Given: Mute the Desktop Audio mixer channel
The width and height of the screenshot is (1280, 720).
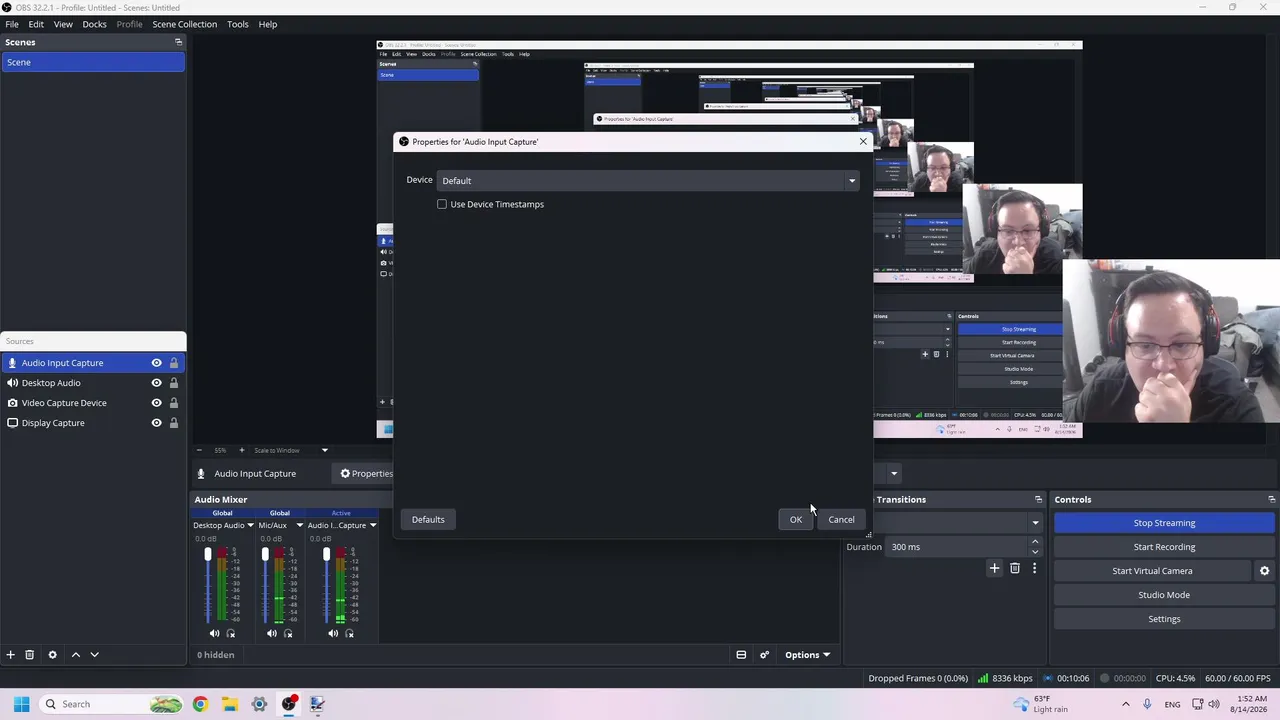Looking at the screenshot, I should click(x=214, y=633).
